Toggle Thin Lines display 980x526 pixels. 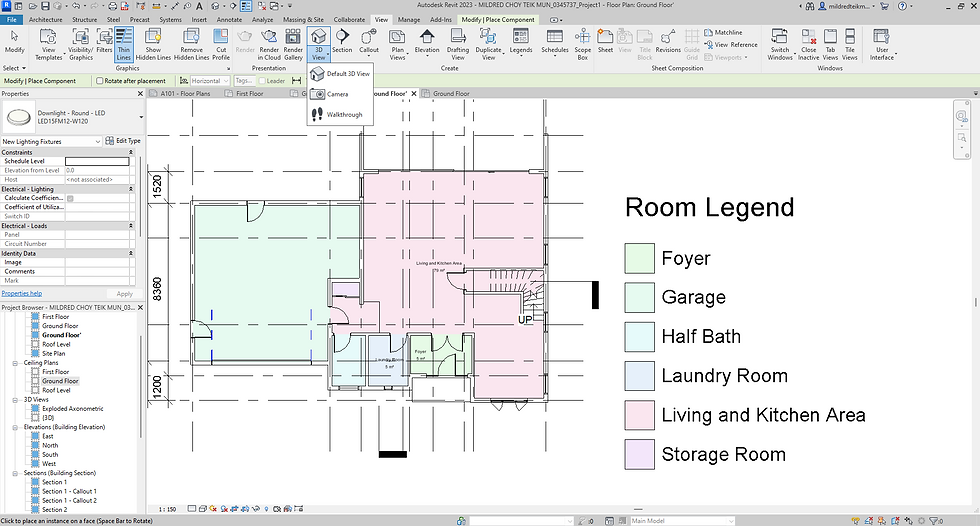coord(124,44)
